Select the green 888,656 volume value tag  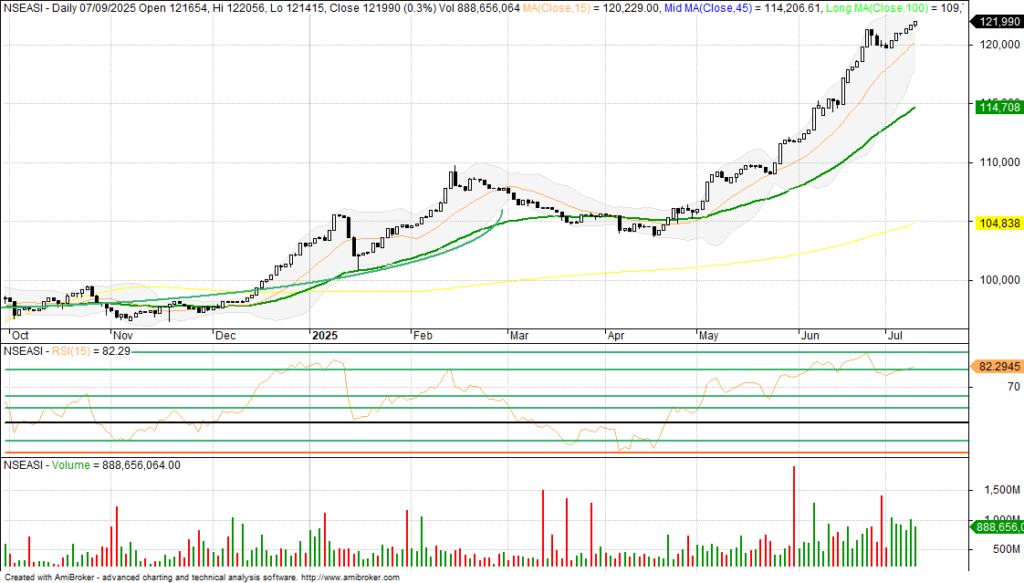[996, 527]
